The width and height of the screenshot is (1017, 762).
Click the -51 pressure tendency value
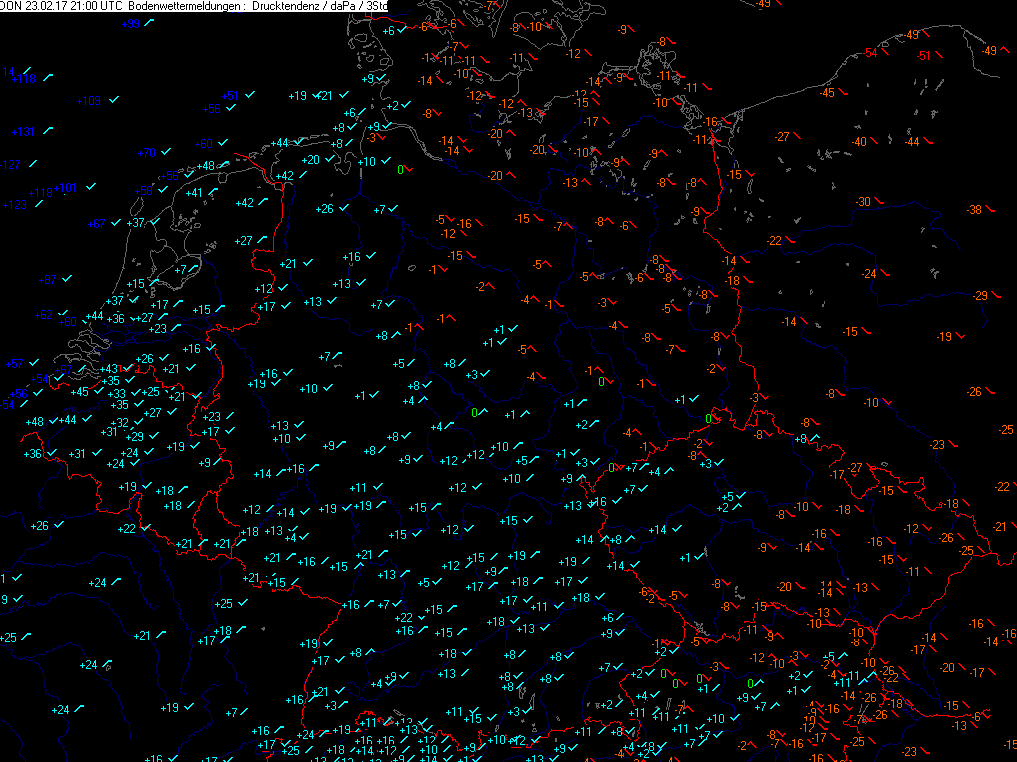tap(924, 56)
